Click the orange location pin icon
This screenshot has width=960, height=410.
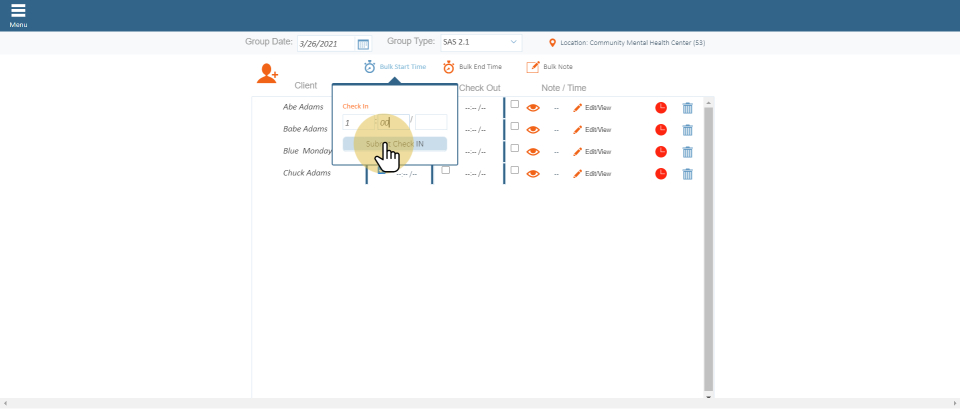coord(553,43)
